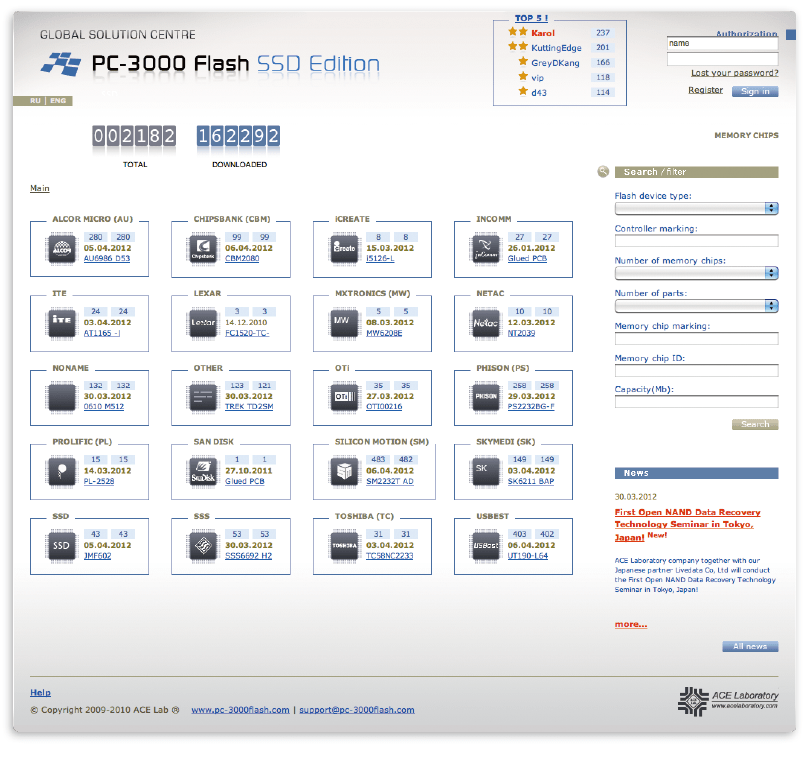The image size is (810, 772).
Task: Select the ENG language tab
Action: pyautogui.click(x=56, y=100)
